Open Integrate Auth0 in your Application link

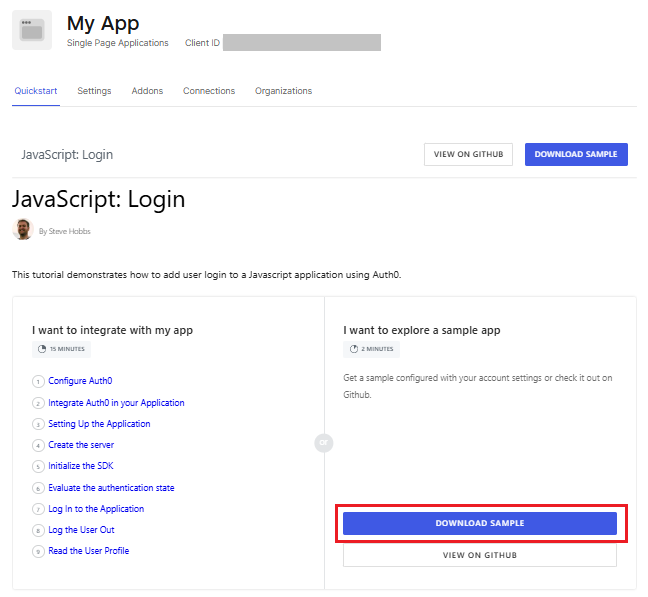point(116,403)
